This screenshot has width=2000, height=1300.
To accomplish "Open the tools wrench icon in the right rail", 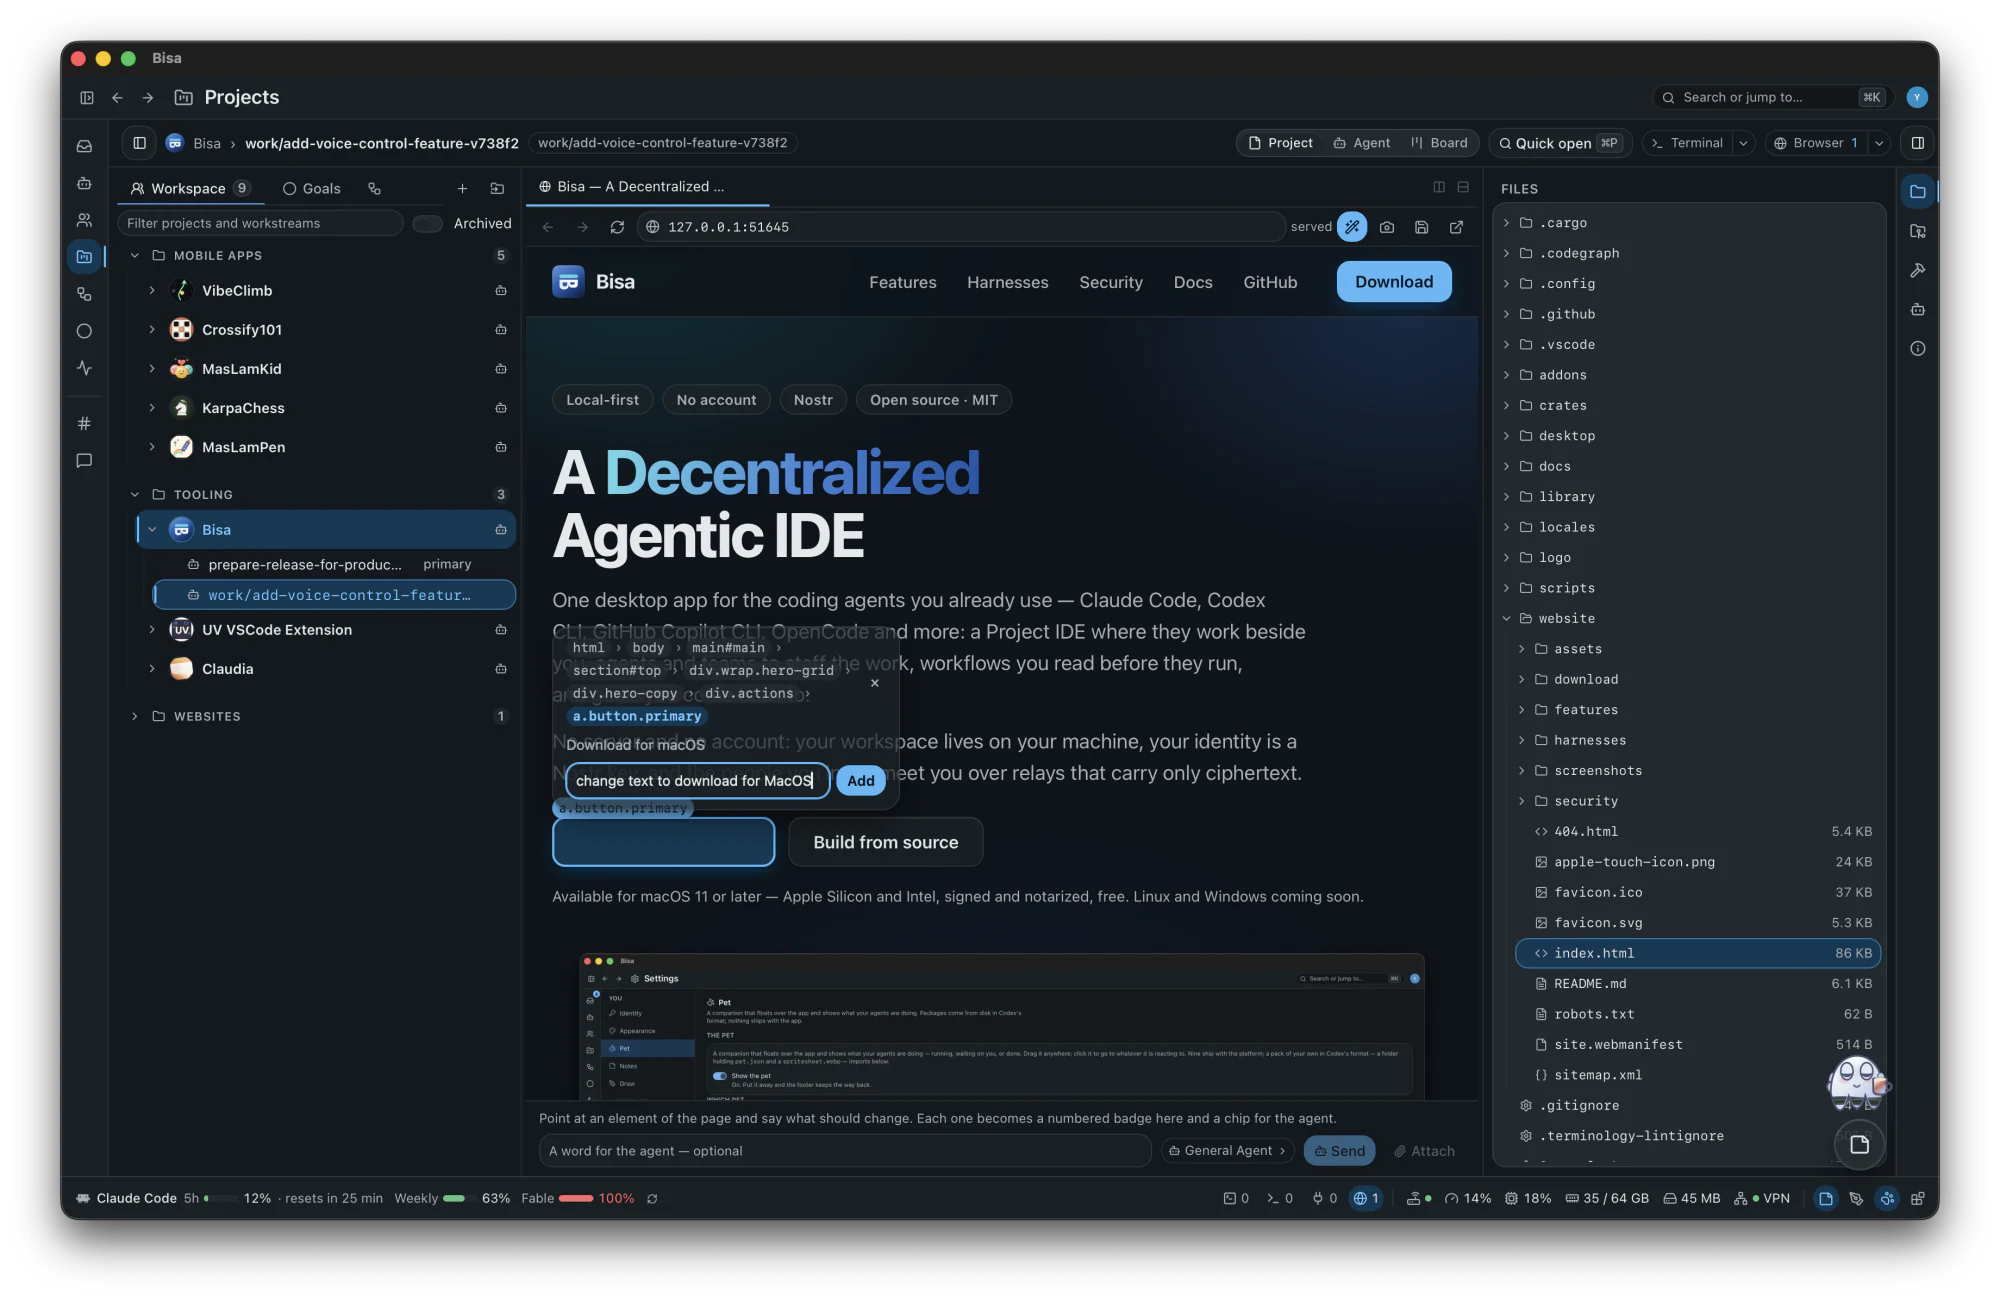I will point(1917,270).
